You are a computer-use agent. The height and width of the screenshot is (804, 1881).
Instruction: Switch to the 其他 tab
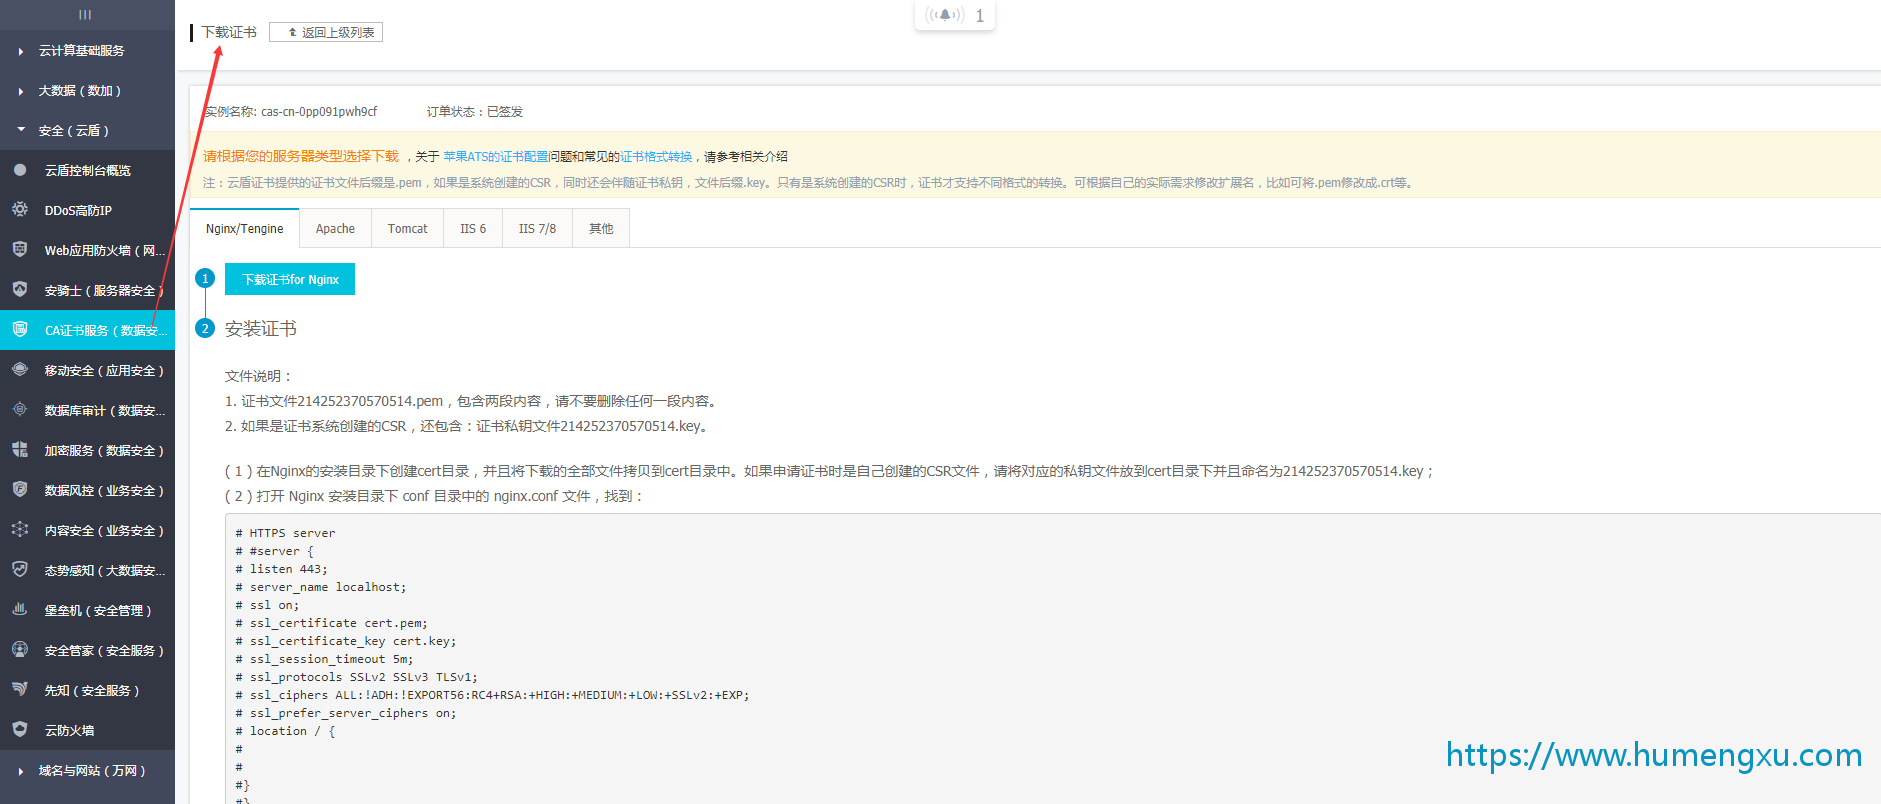coord(601,228)
